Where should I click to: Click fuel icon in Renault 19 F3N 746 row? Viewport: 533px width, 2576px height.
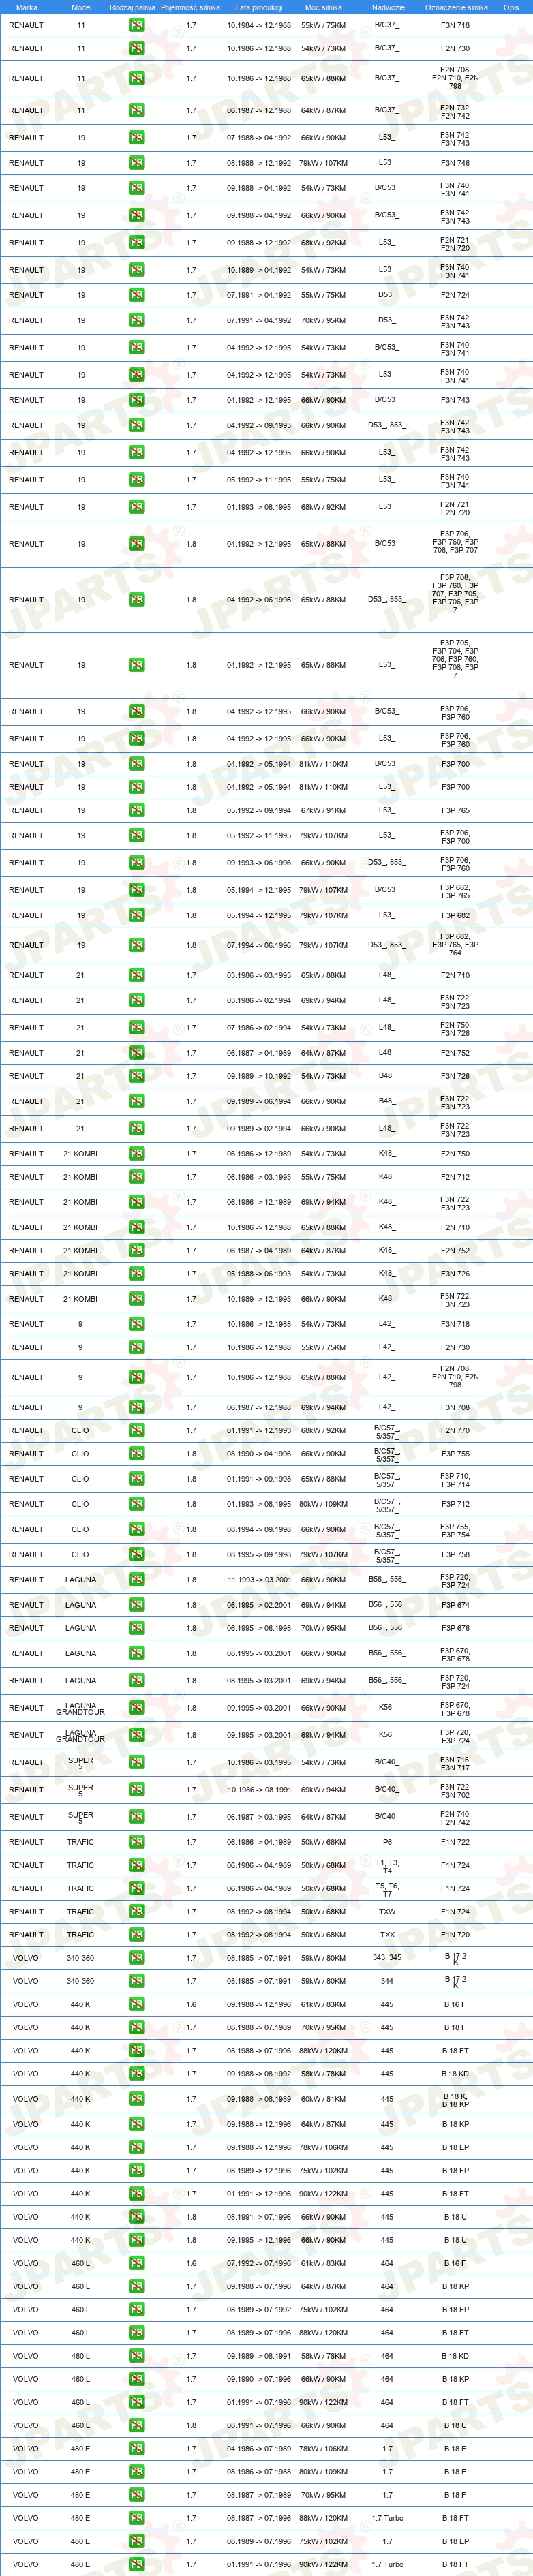(x=137, y=162)
